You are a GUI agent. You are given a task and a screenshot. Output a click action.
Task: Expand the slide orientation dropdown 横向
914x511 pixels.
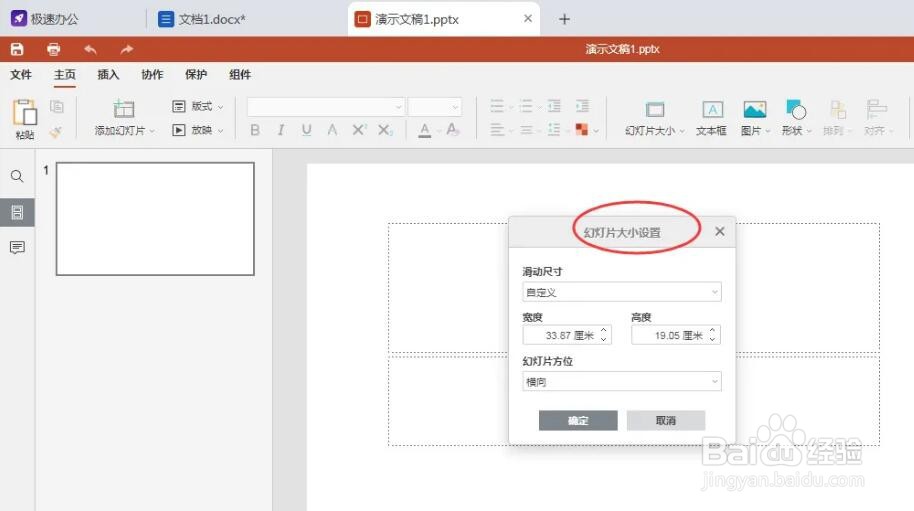tap(621, 382)
